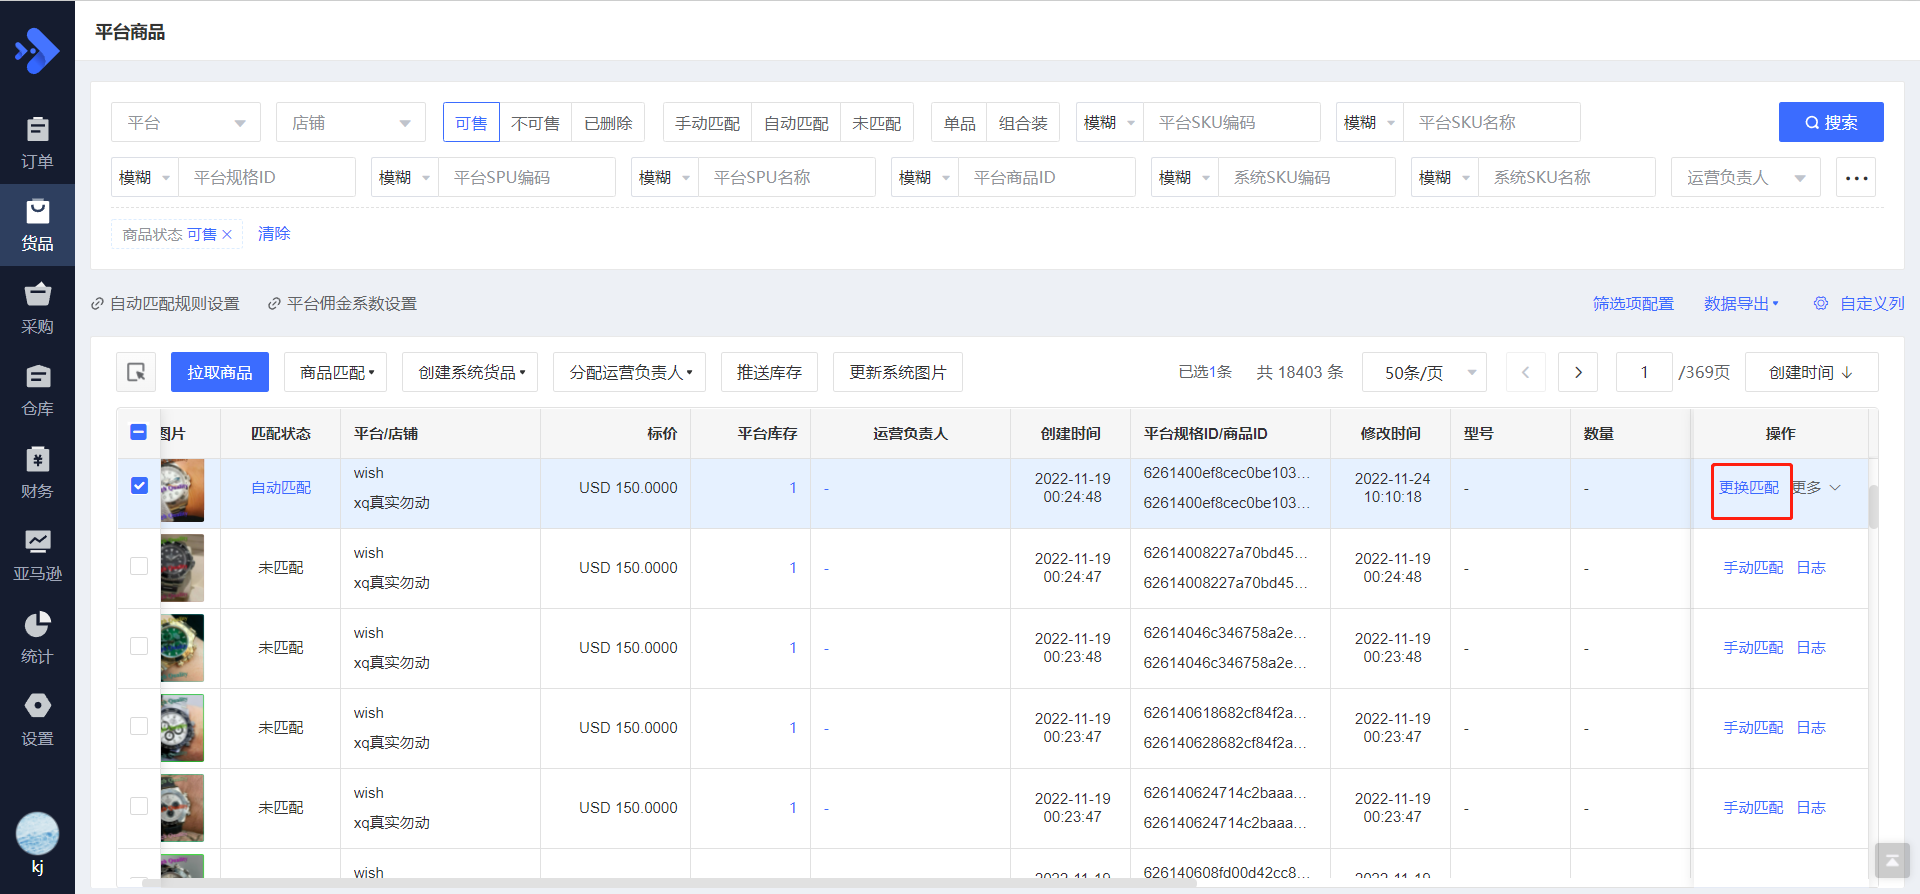
Task: Check the row with ID 626140618682cf84f2a
Action: tap(139, 726)
